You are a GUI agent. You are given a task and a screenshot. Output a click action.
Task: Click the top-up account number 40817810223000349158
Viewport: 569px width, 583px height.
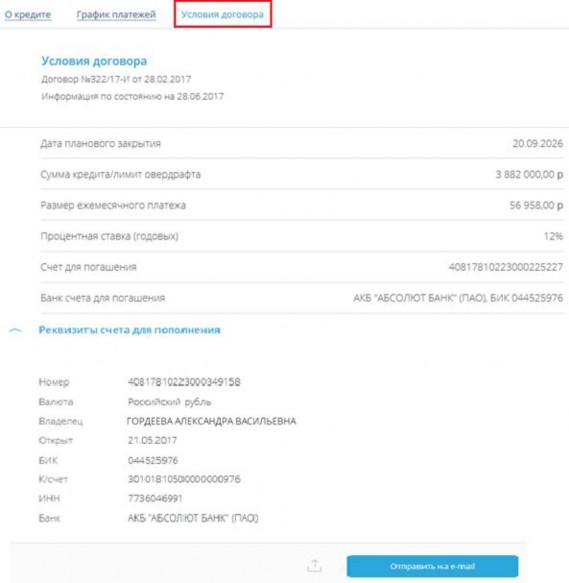coord(184,382)
